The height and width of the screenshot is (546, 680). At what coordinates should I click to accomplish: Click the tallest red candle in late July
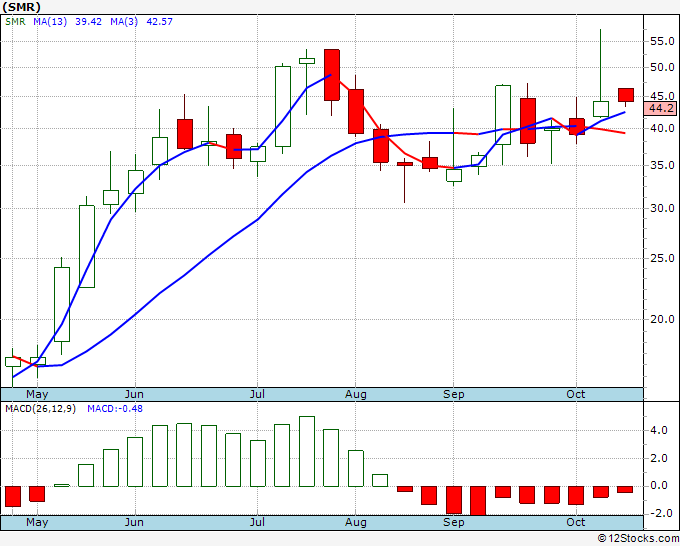pyautogui.click(x=332, y=75)
